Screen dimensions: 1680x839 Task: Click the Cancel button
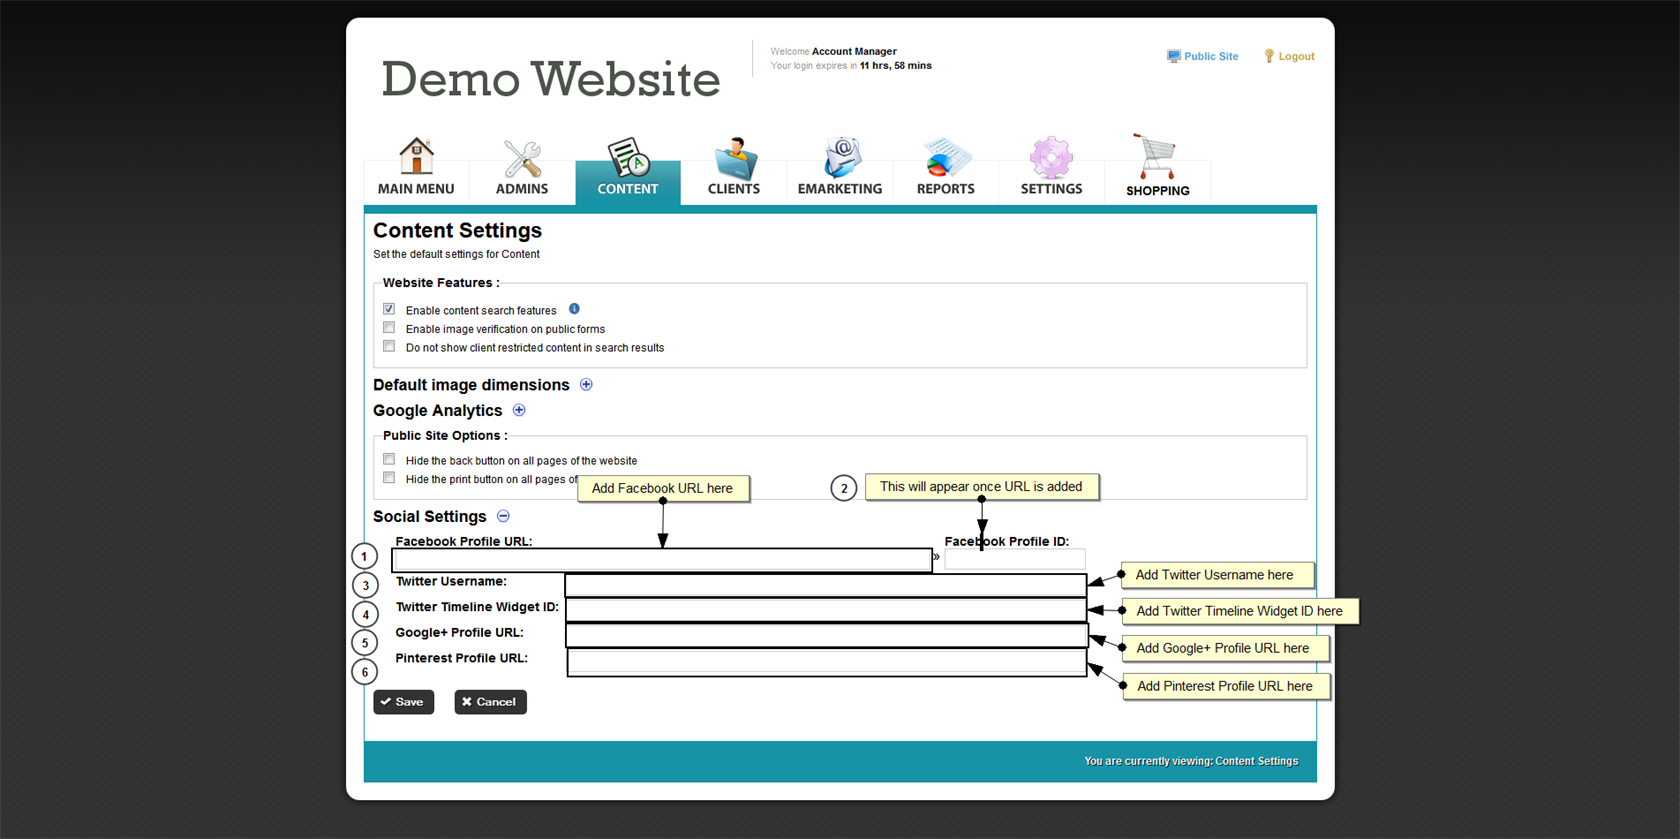point(490,702)
